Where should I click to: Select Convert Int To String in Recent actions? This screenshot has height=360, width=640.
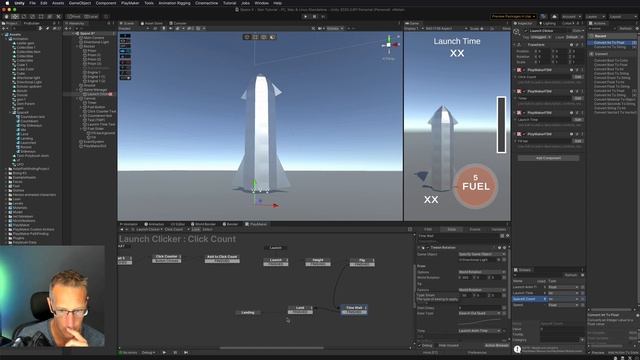609,47
